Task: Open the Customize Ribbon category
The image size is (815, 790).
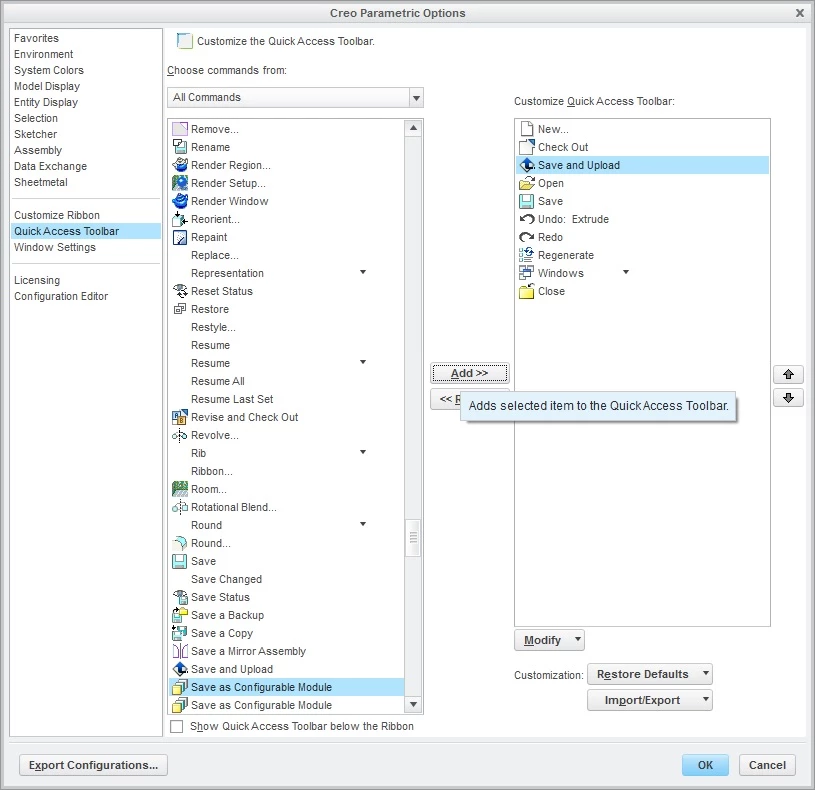Action: 57,215
